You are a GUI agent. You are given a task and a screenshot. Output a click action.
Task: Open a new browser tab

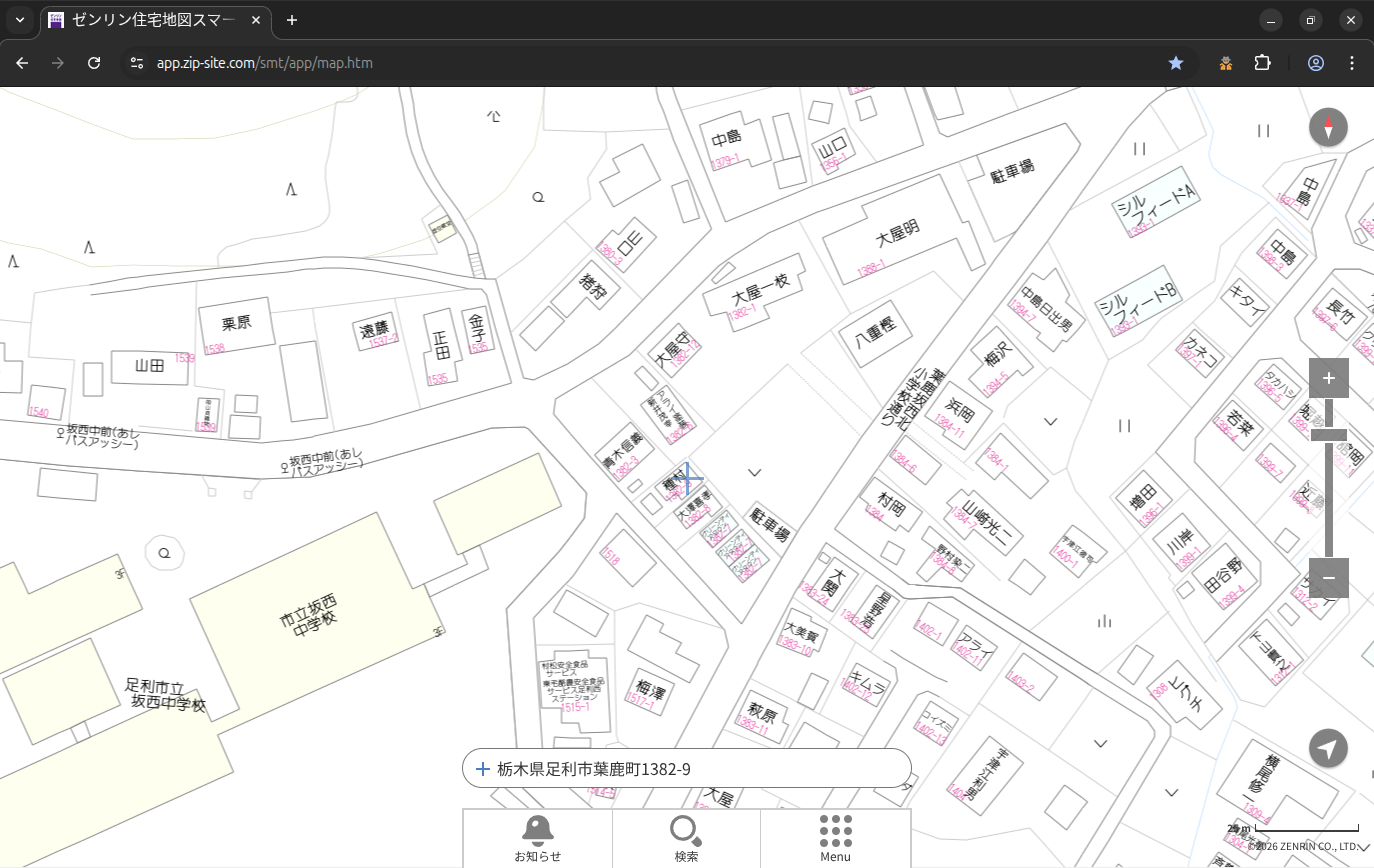pyautogui.click(x=292, y=20)
